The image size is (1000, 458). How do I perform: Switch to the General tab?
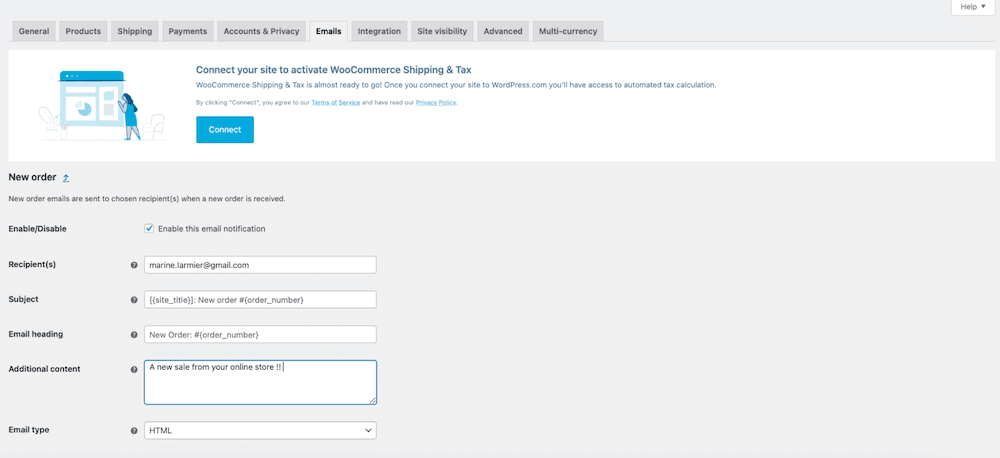point(34,31)
